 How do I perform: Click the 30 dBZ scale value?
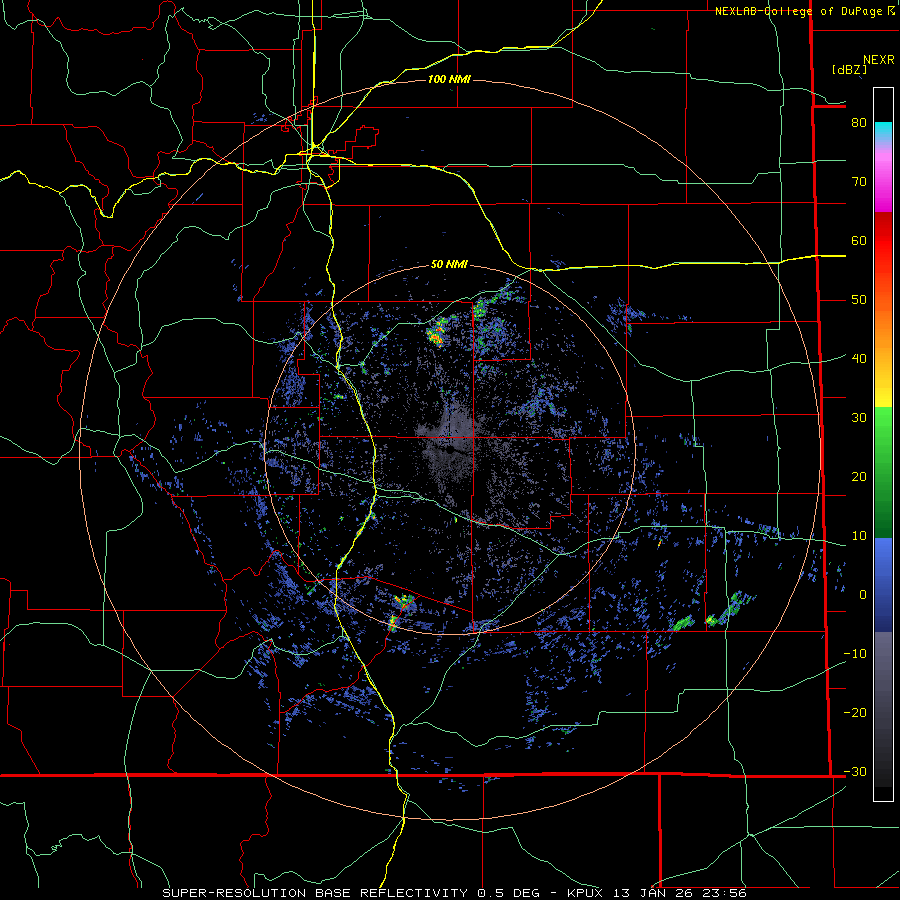click(859, 418)
